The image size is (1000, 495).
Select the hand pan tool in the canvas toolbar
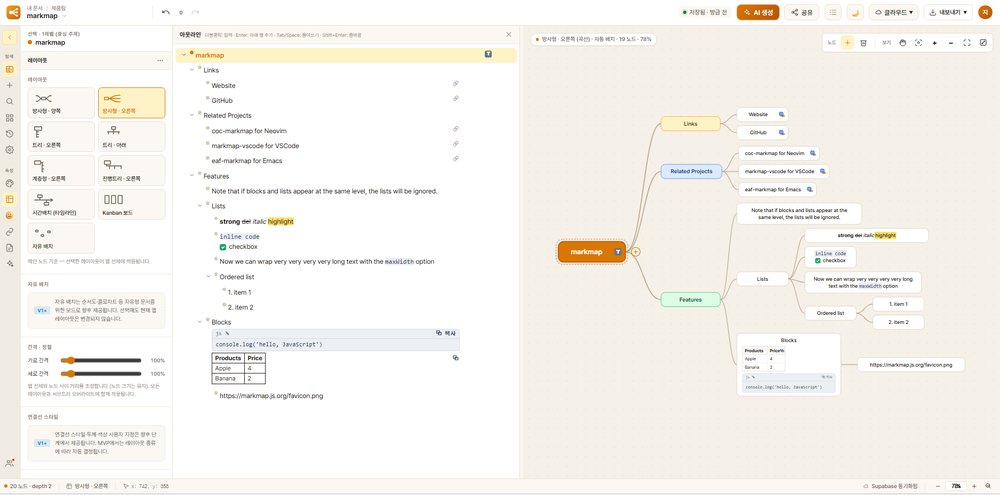(x=902, y=43)
